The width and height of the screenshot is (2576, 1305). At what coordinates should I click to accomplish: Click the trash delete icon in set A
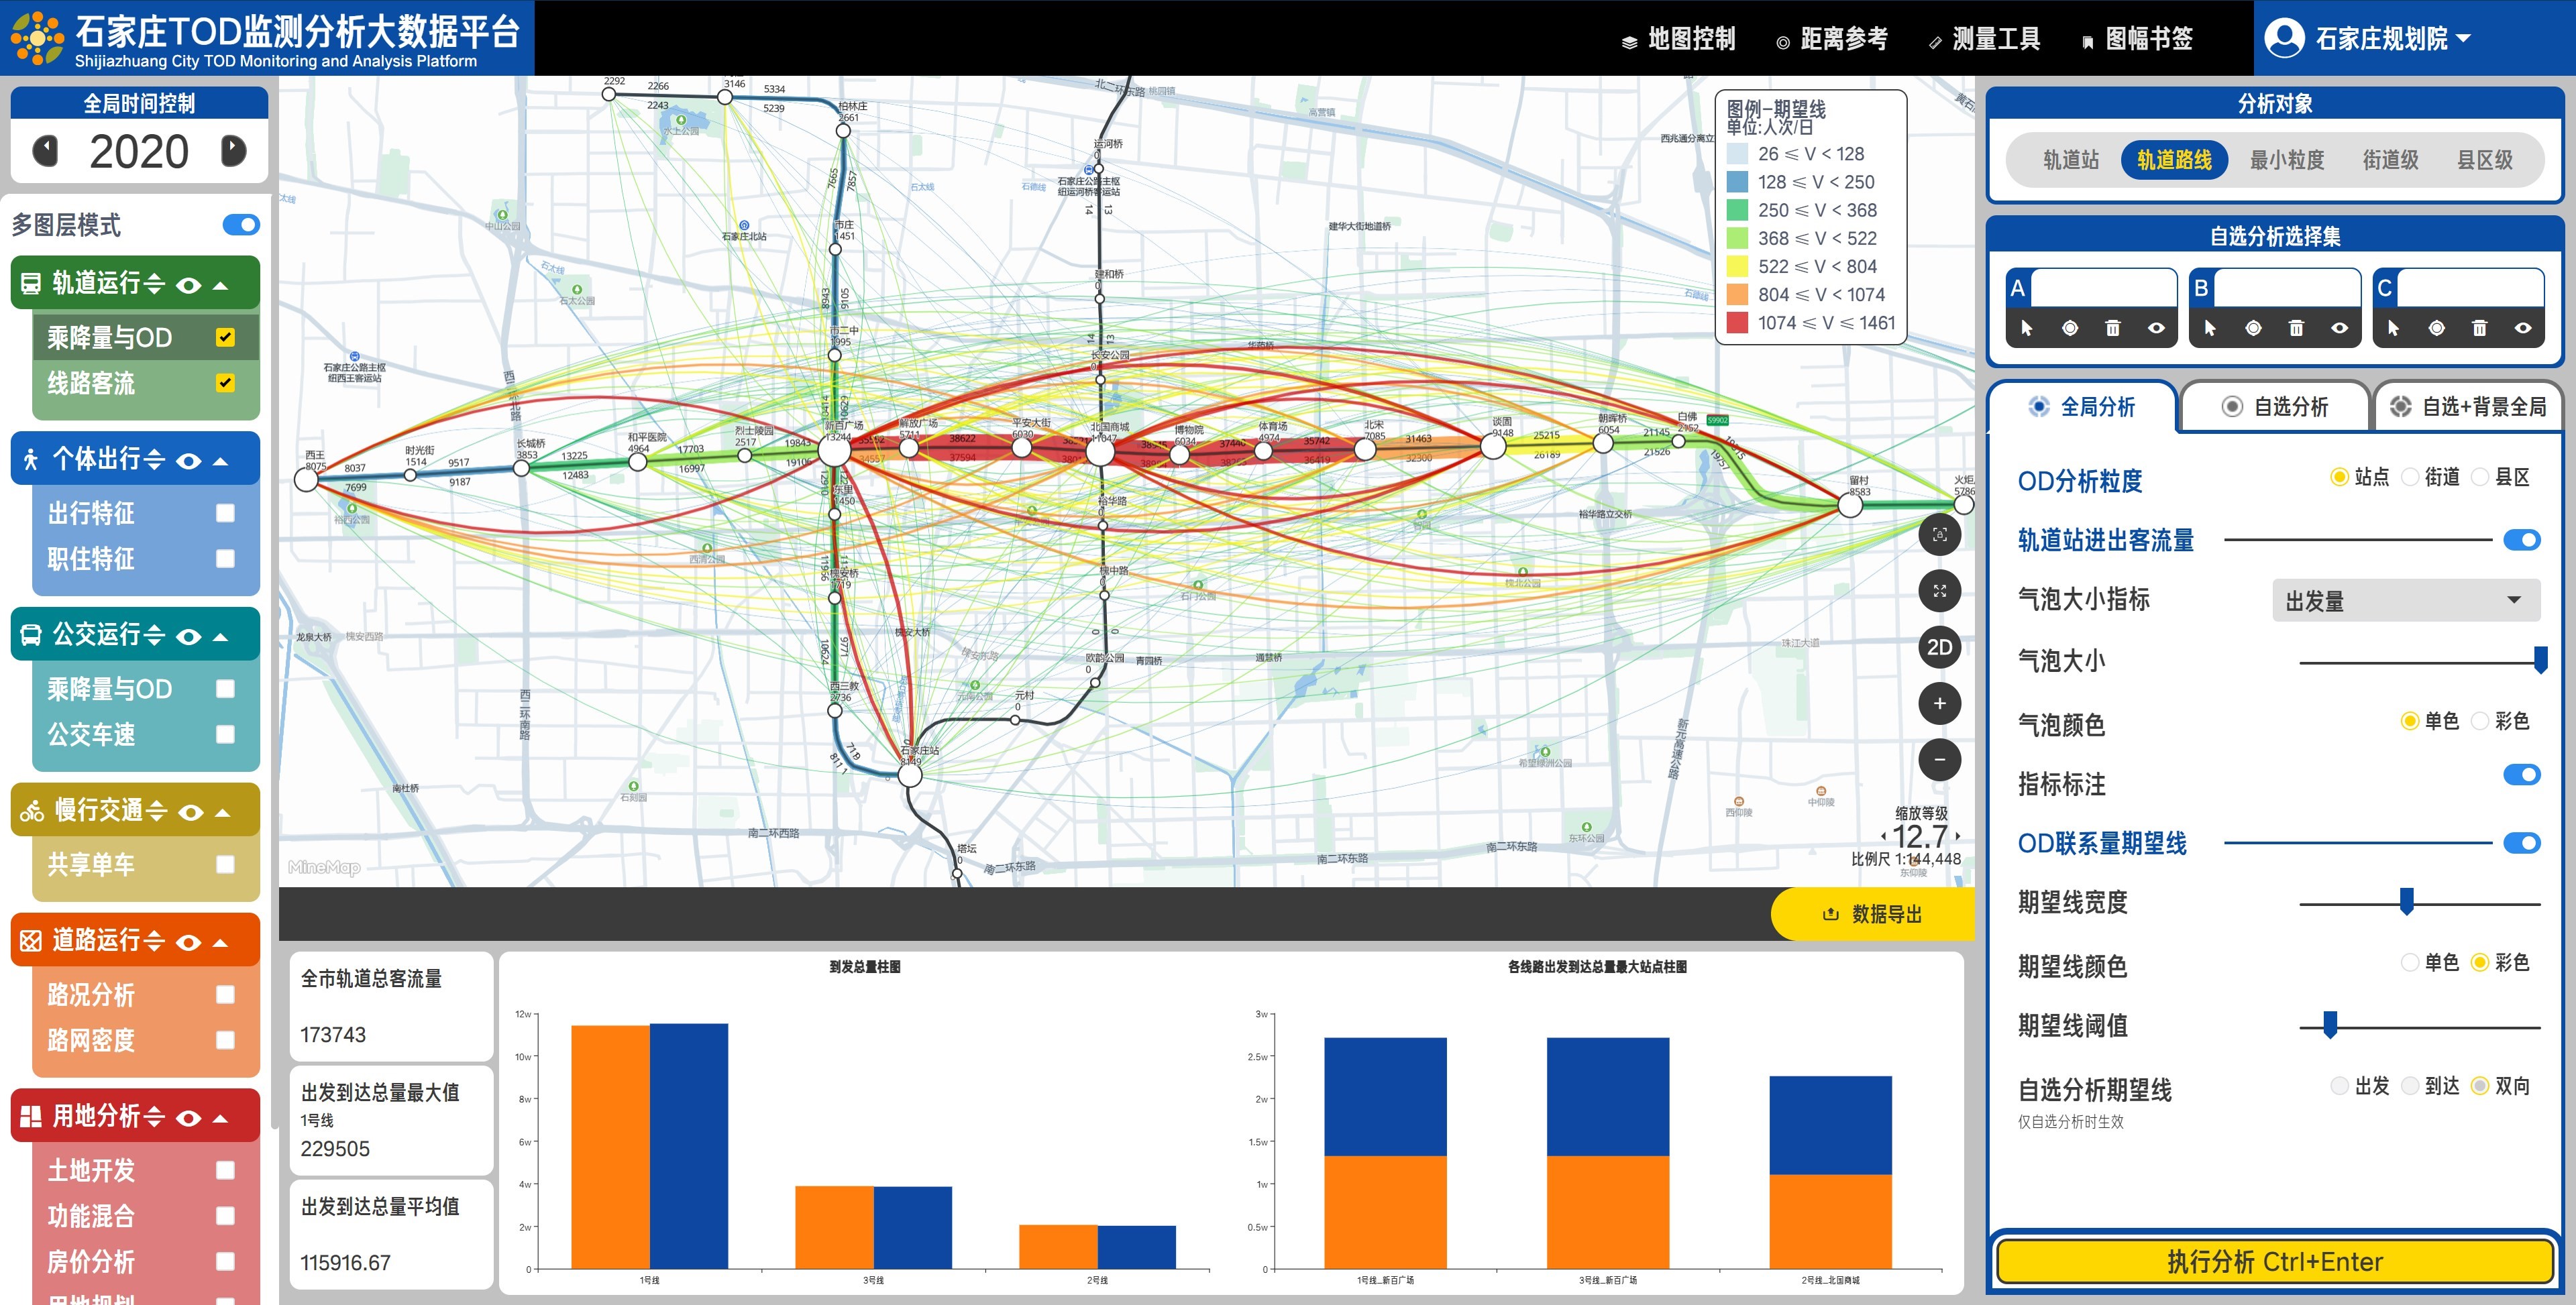pos(2113,328)
